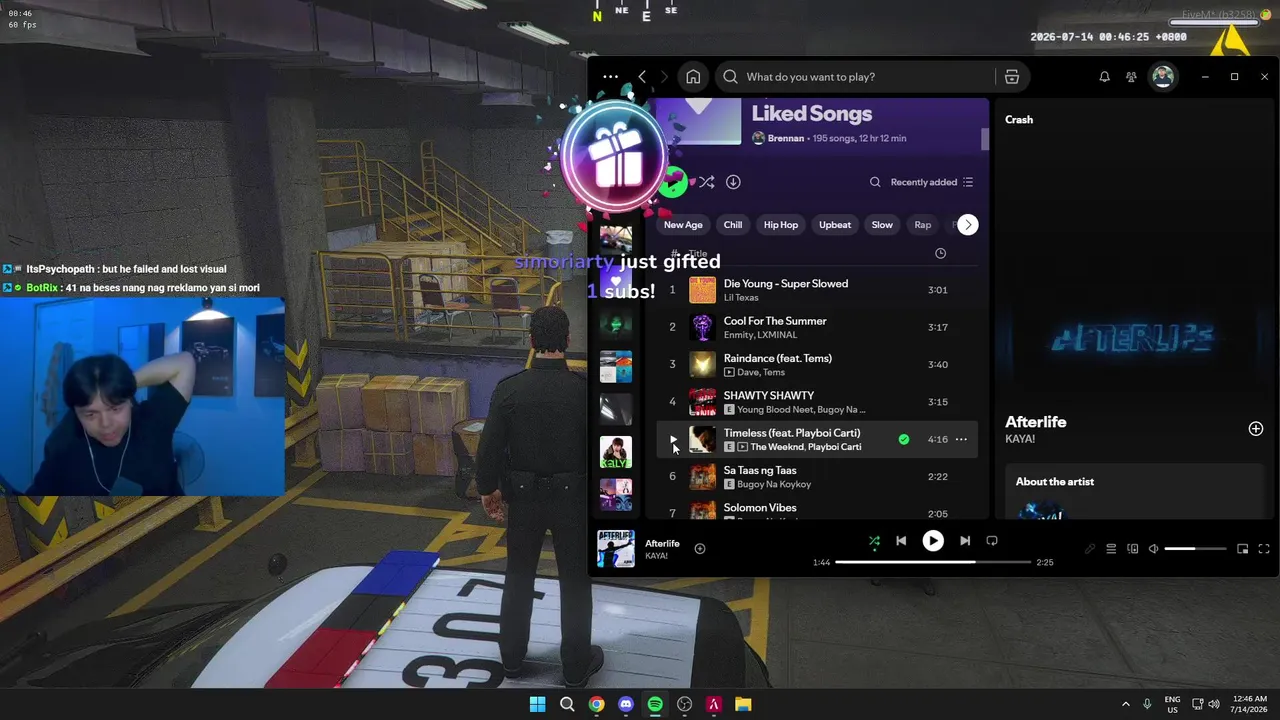Filter Liked Songs by Hip Hop
The width and height of the screenshot is (1280, 720).
[x=781, y=225]
